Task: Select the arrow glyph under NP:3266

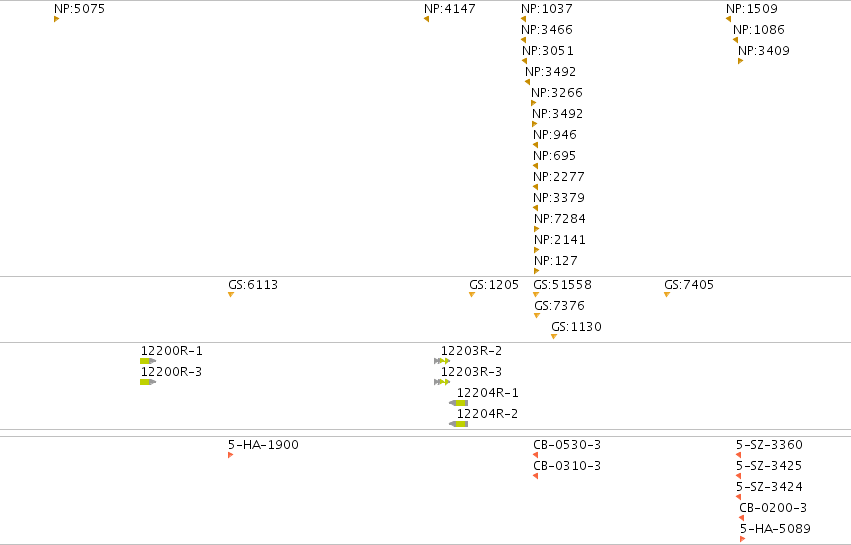Action: tap(534, 103)
